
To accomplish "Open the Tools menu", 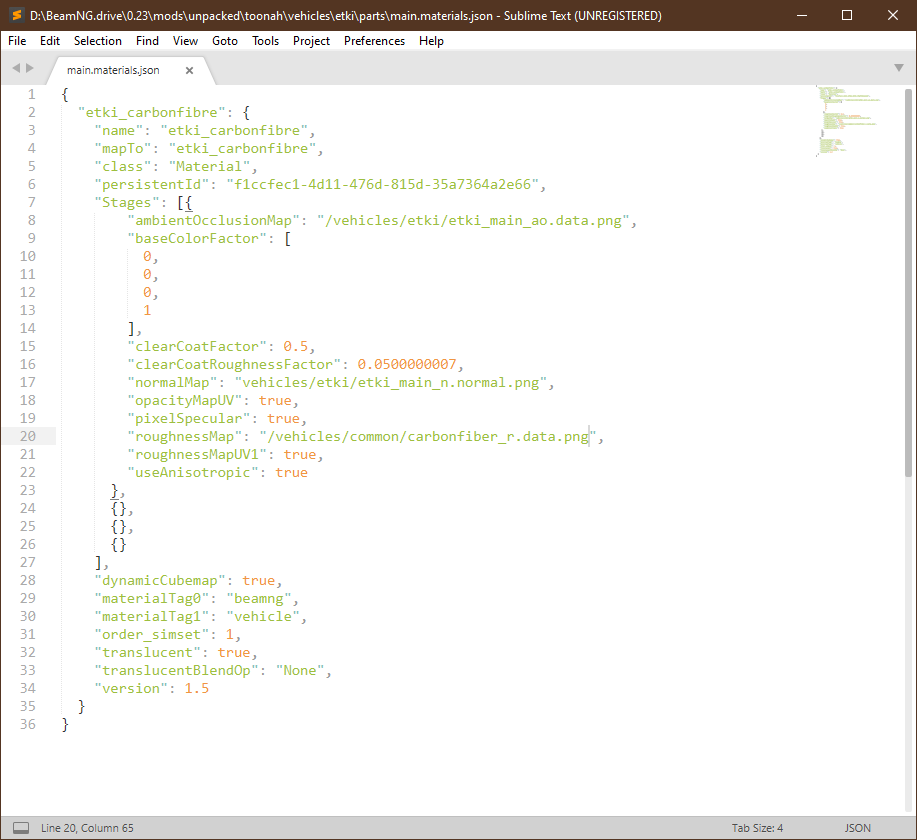I will [266, 41].
